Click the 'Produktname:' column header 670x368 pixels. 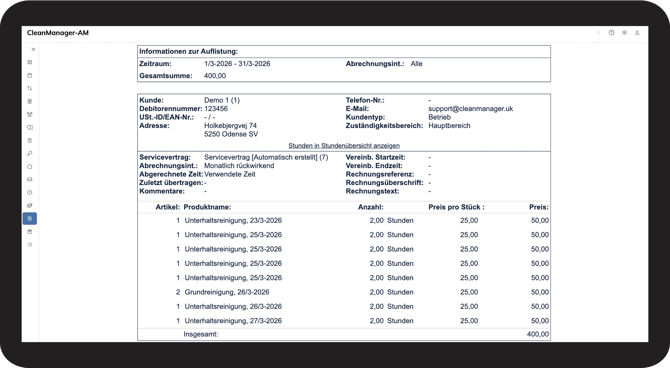[207, 207]
